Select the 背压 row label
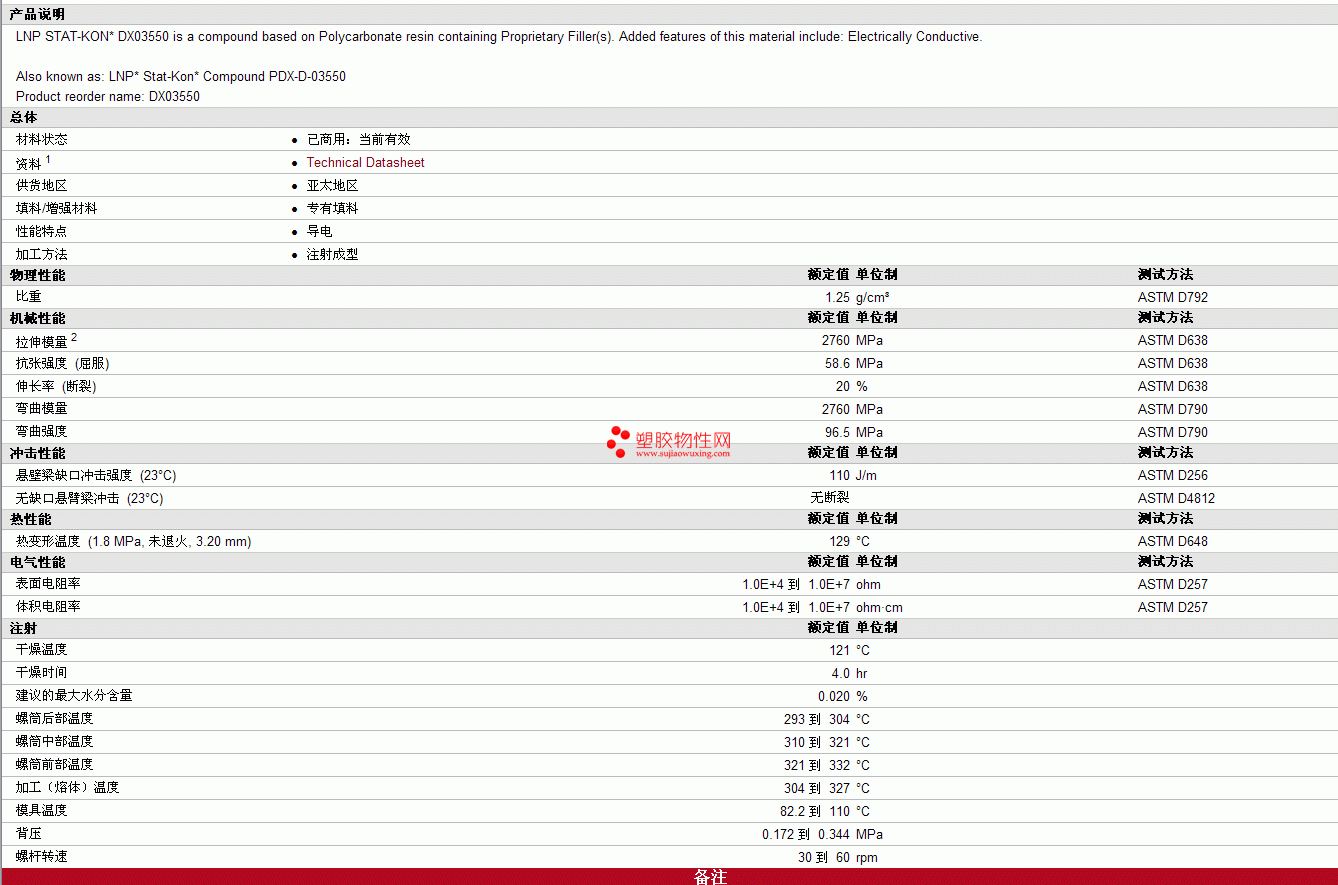Screen dimensions: 1338x885 click(29, 834)
